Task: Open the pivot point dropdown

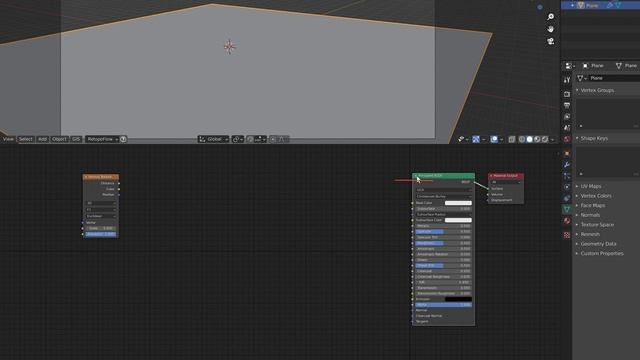Action: click(x=238, y=139)
